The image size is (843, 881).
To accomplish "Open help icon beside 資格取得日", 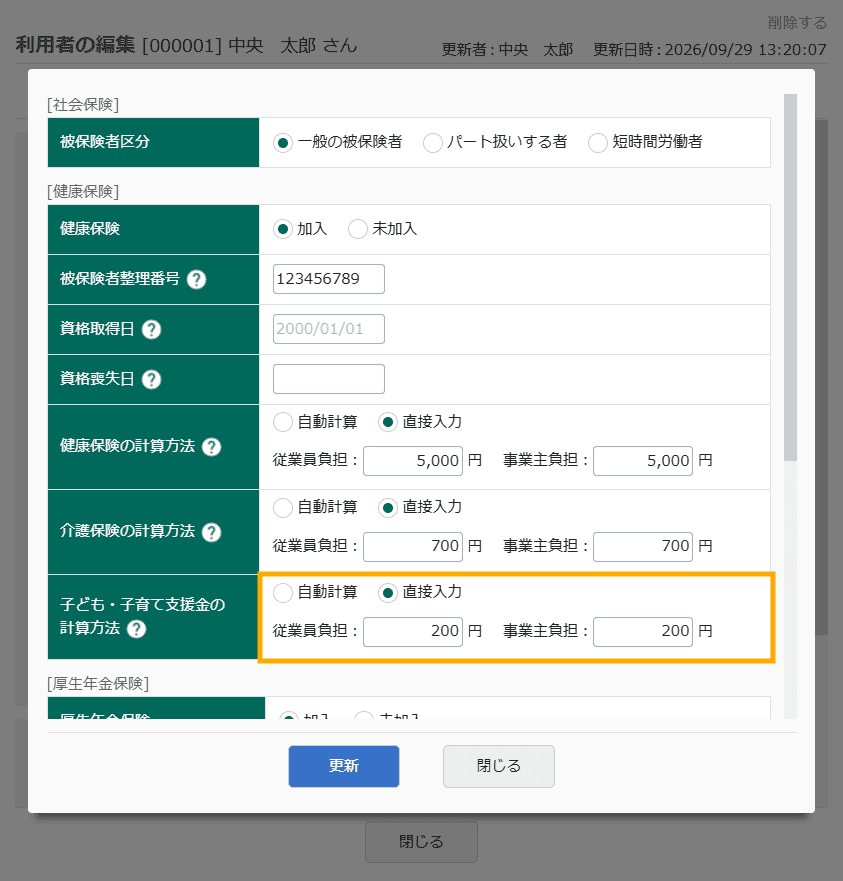I will click(x=151, y=329).
